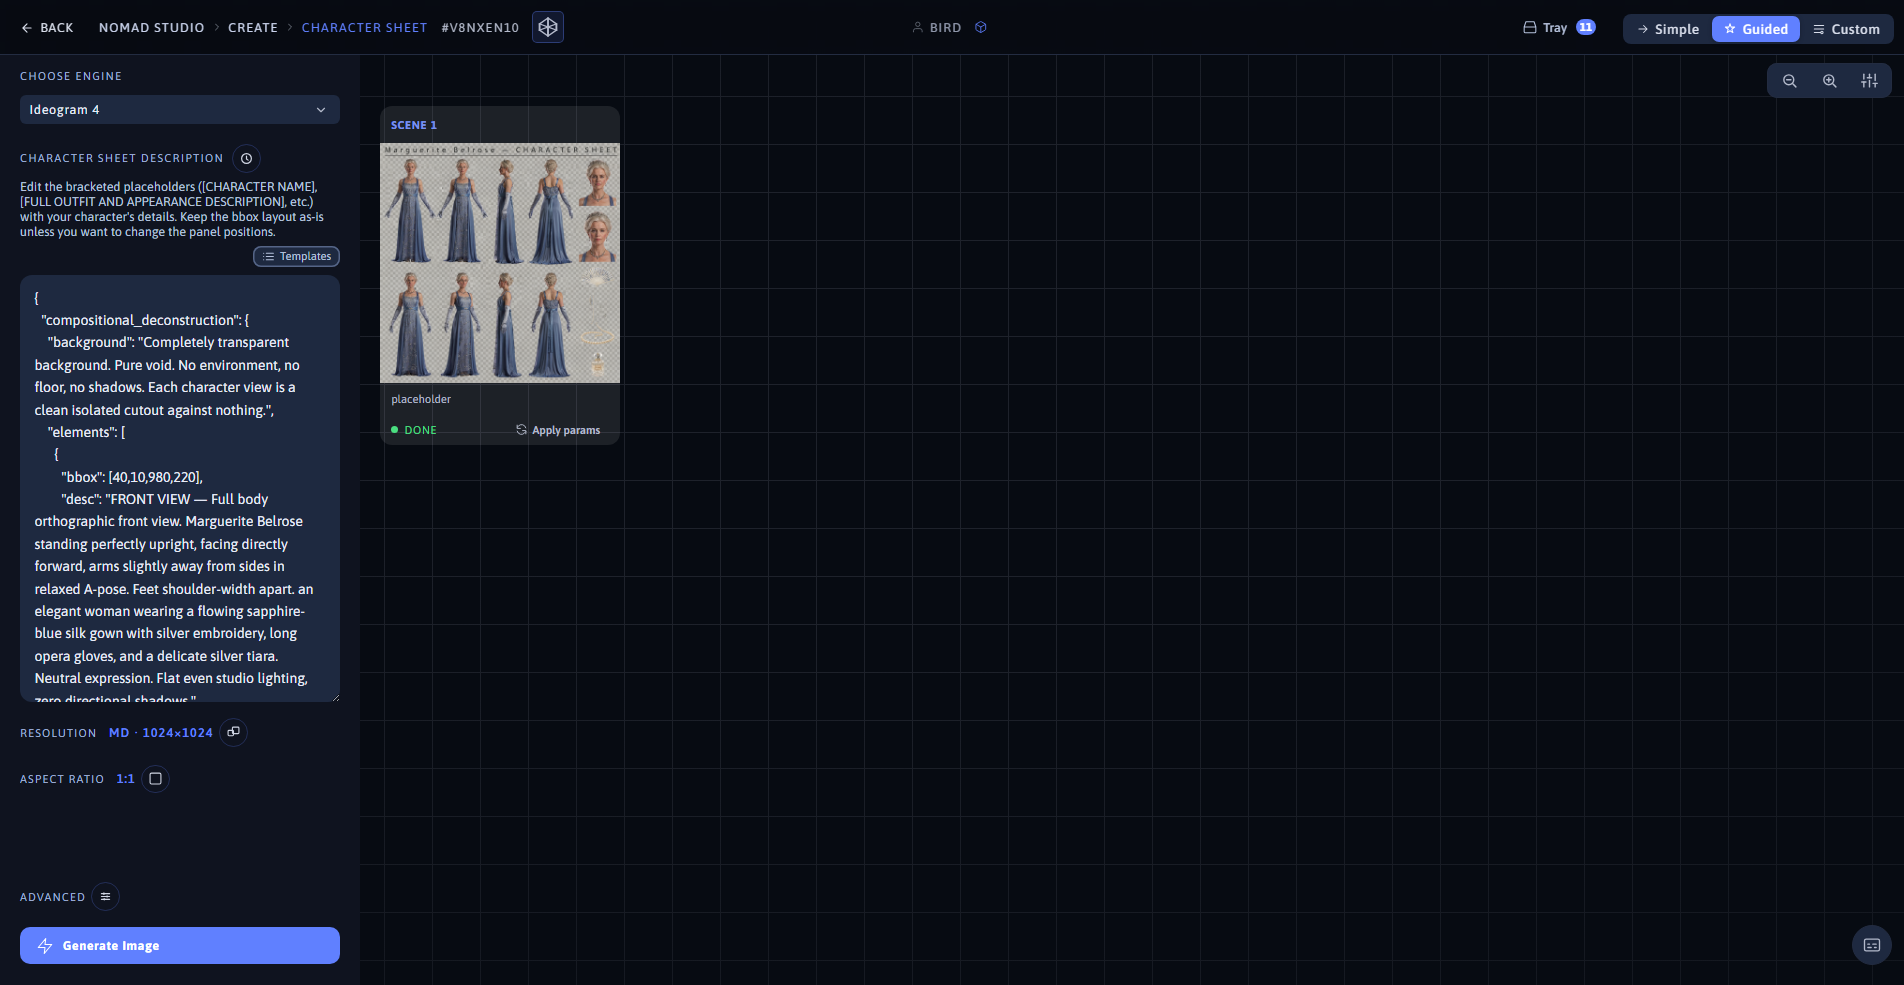Expand the Advanced options
This screenshot has width=1904, height=985.
pyautogui.click(x=105, y=897)
